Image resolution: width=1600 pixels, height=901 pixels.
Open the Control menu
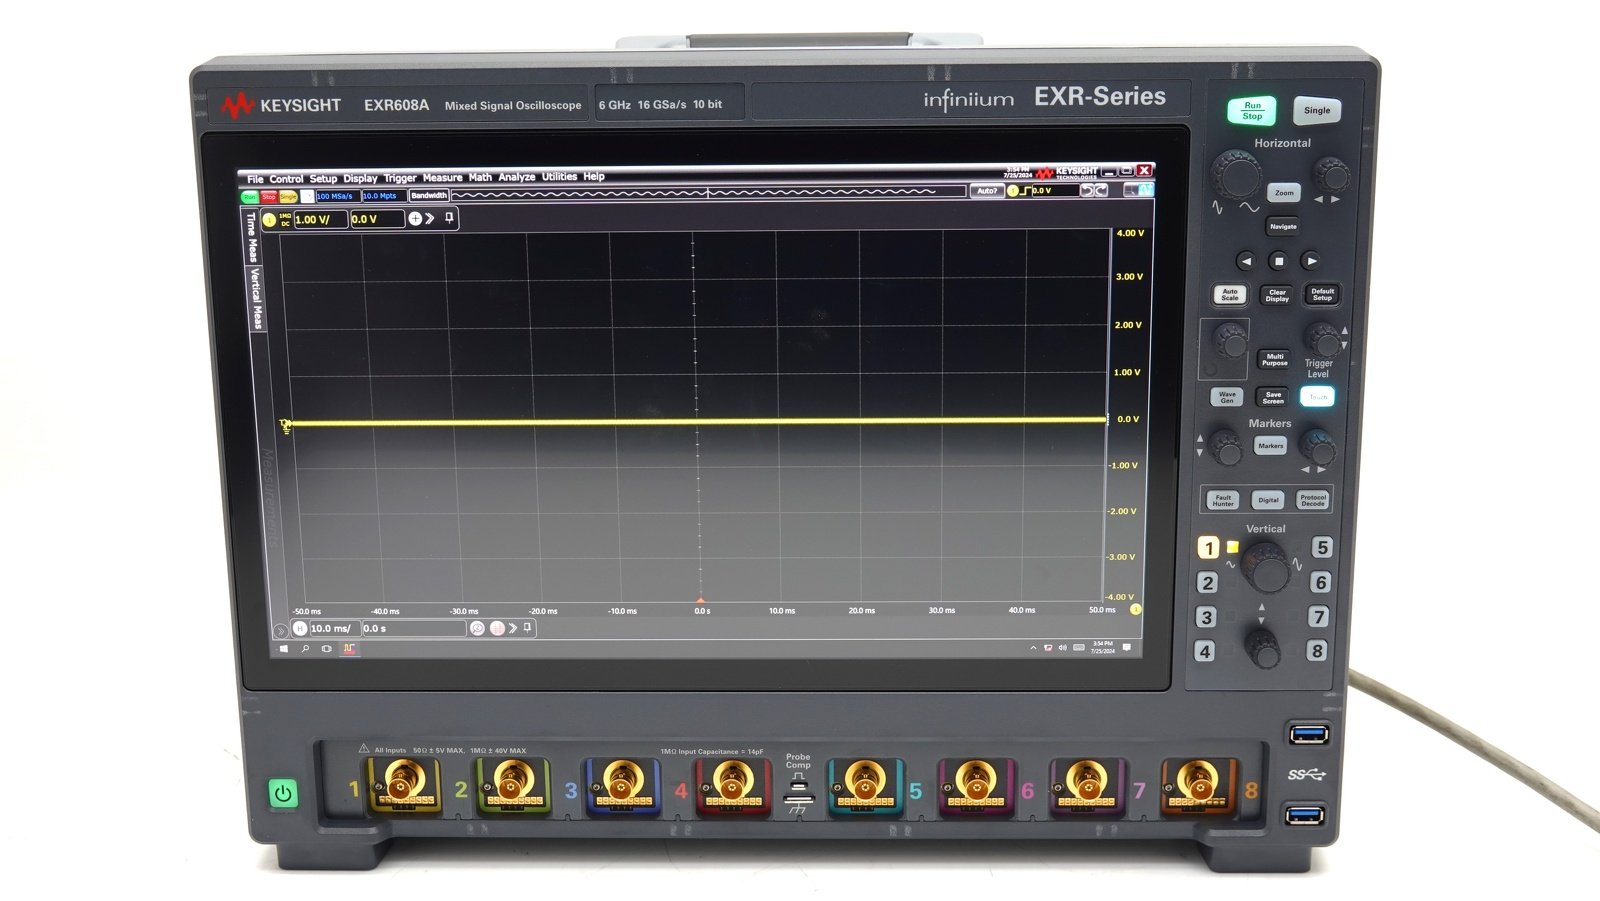286,179
